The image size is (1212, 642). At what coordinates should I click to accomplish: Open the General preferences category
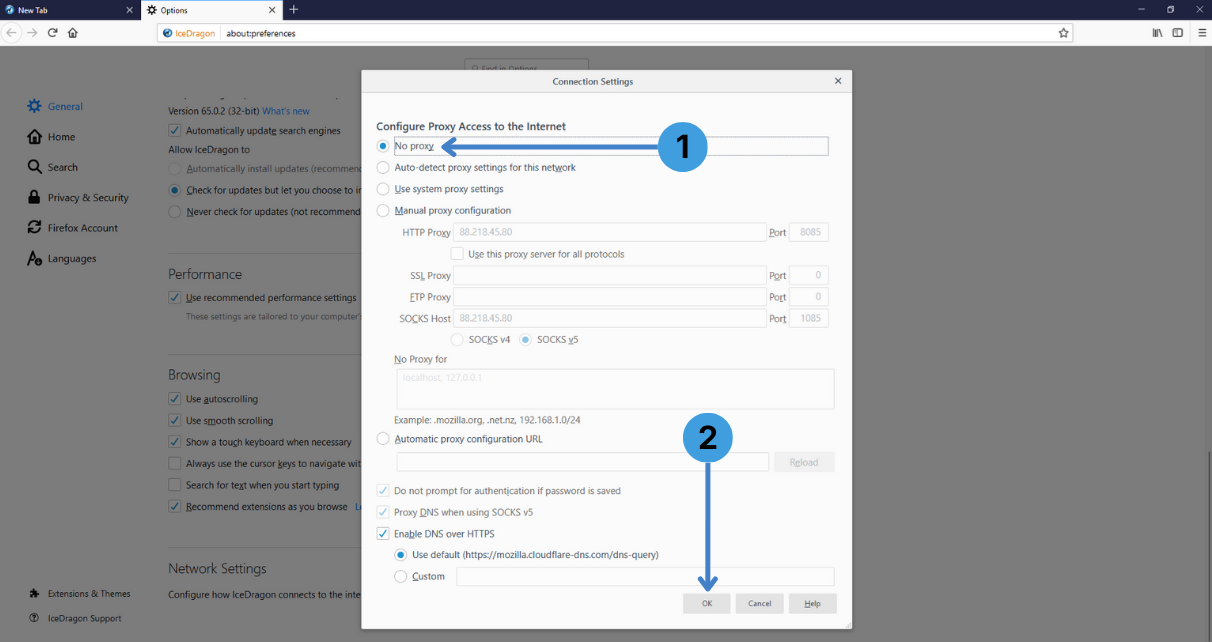coord(55,106)
